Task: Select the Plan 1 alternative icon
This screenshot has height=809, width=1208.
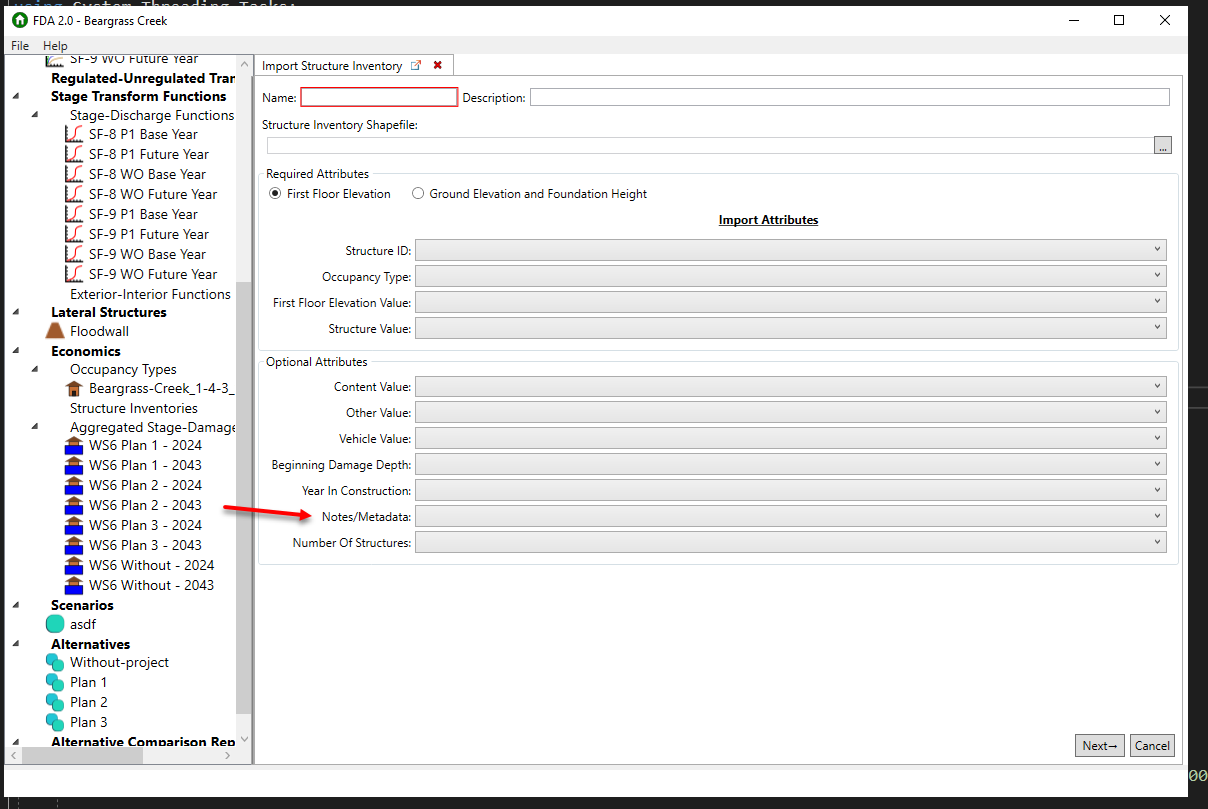Action: 56,682
